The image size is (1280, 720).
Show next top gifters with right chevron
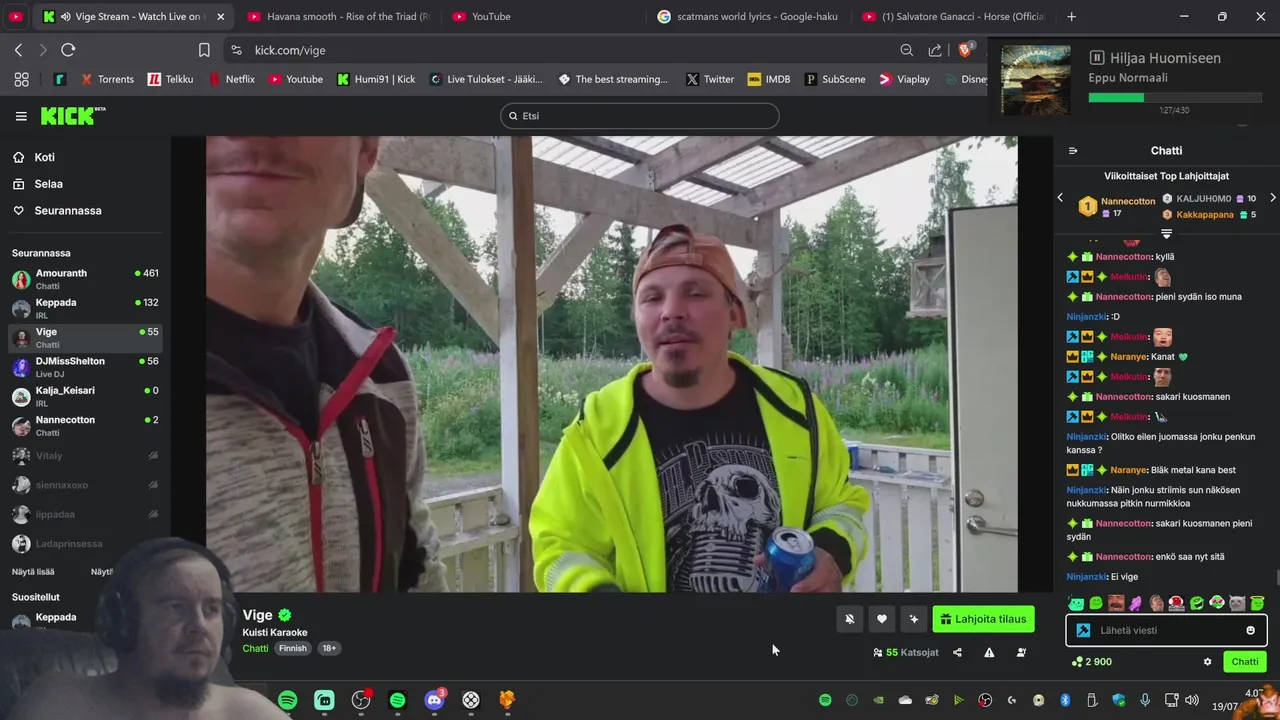1272,198
